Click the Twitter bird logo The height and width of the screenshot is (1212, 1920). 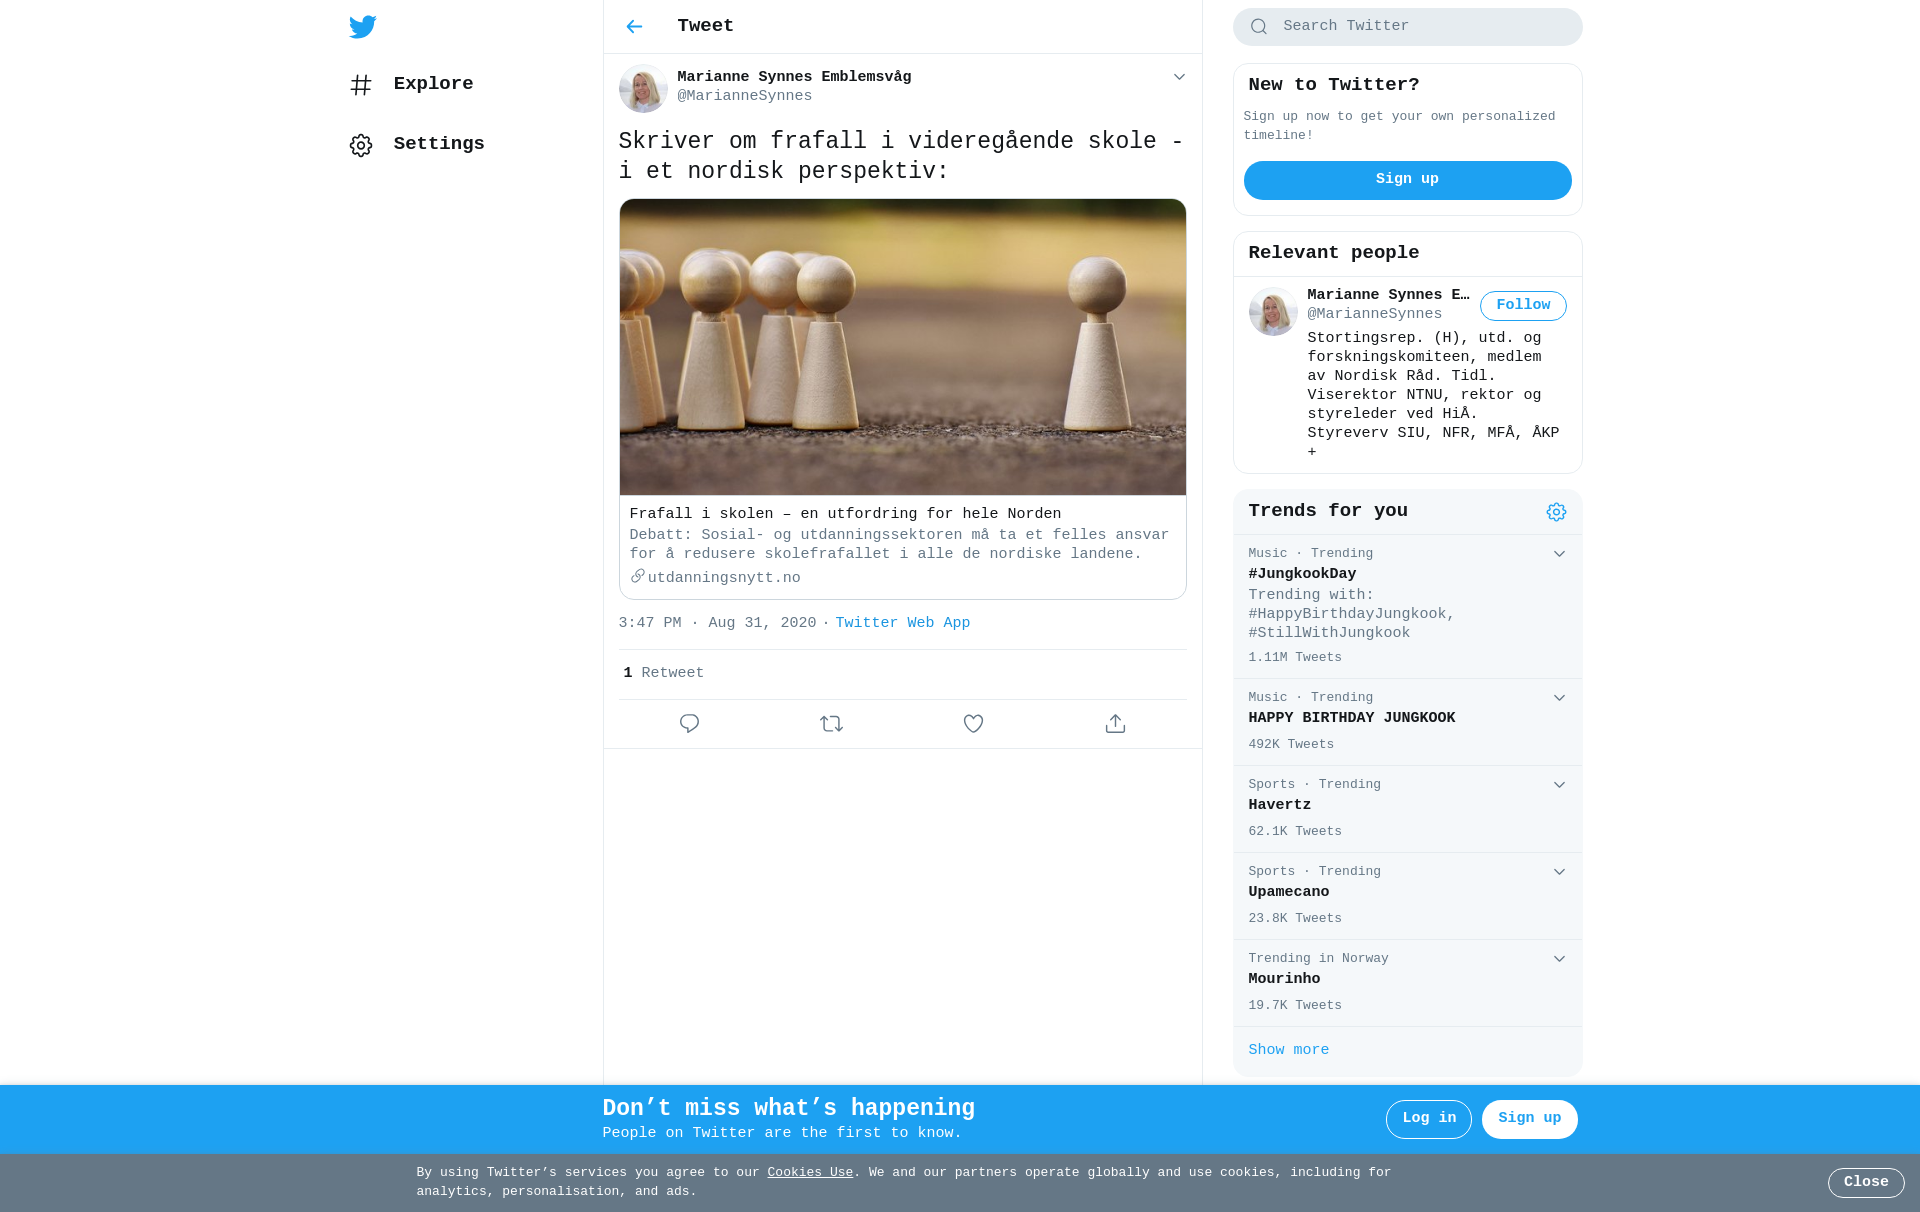[362, 27]
